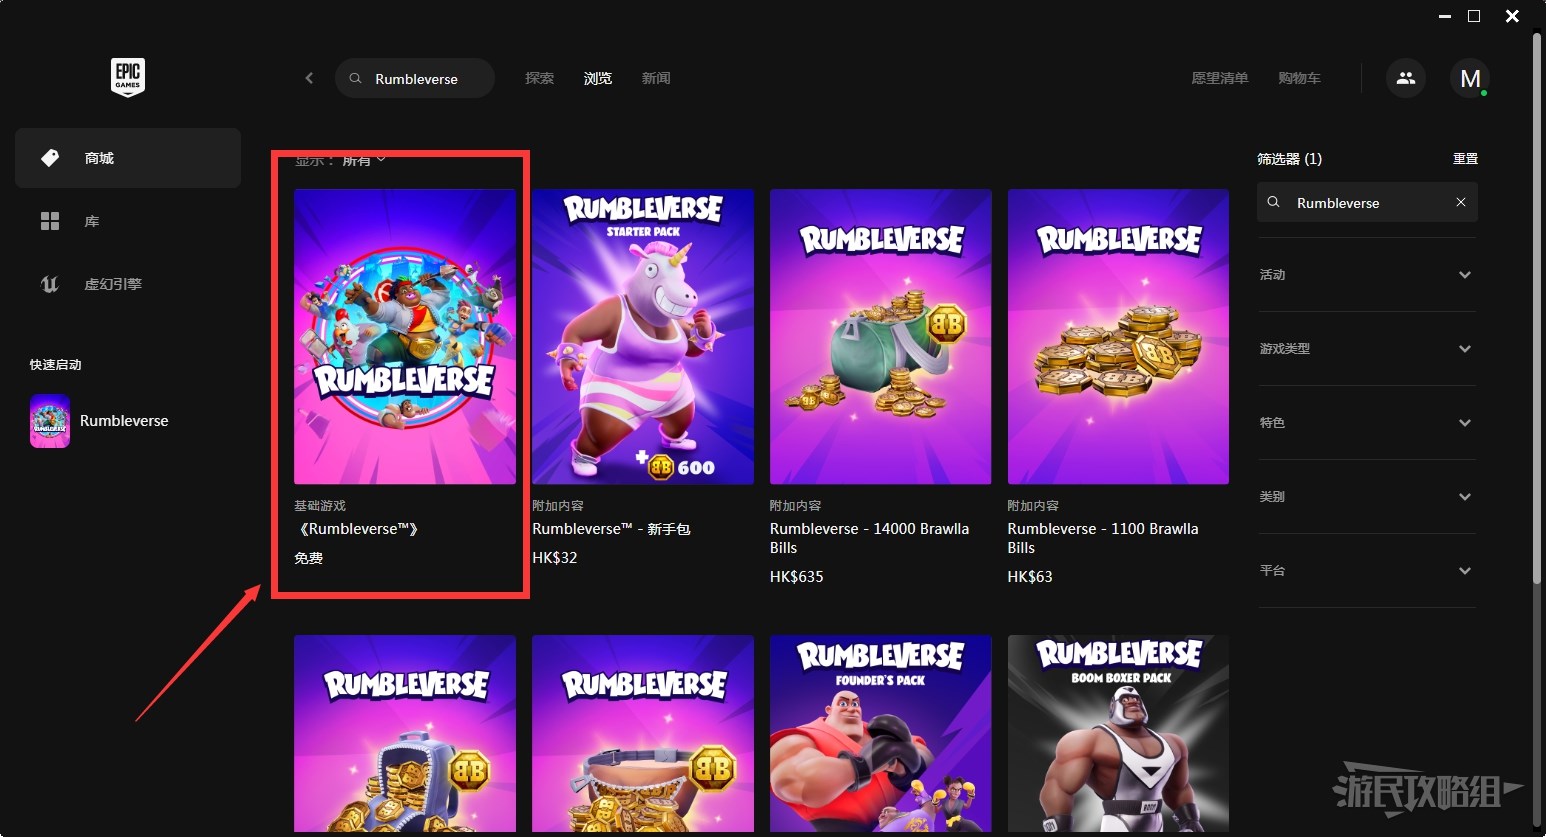Click Rumbleverse - 1100 Brawlla Bills title
The image size is (1546, 837).
coord(1103,538)
